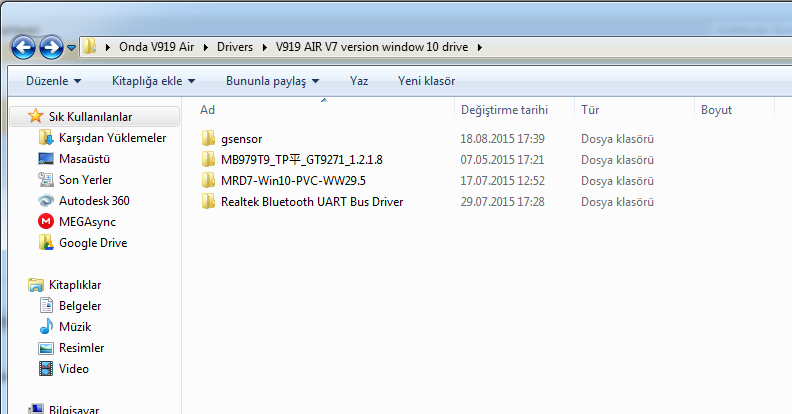
Task: Select Bilgisayar in sidebar
Action: (x=74, y=409)
